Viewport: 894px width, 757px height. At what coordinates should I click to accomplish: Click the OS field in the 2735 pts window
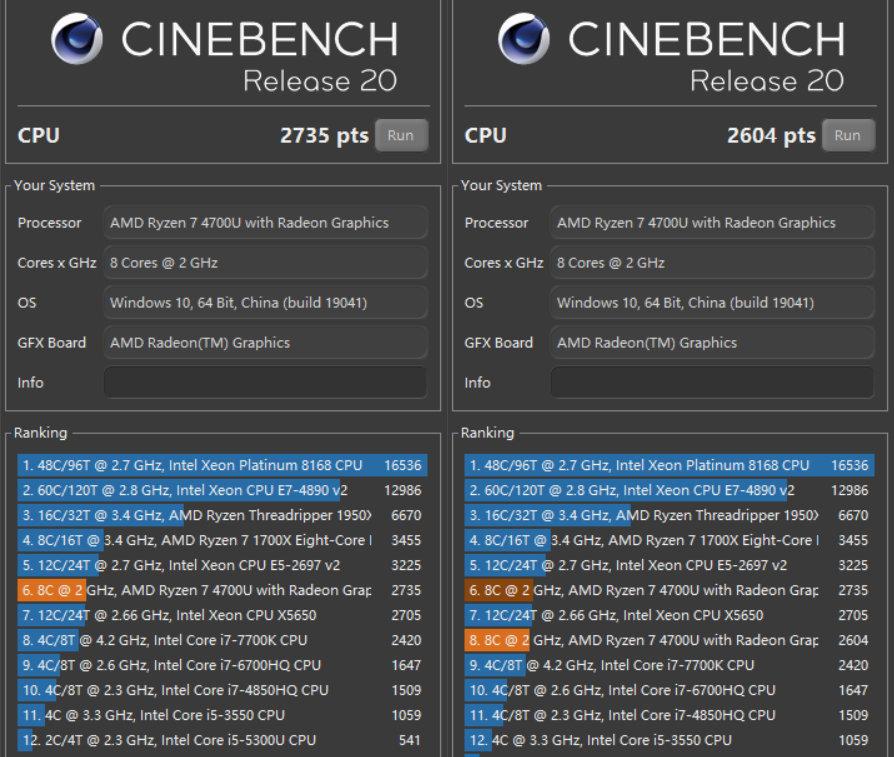(266, 302)
